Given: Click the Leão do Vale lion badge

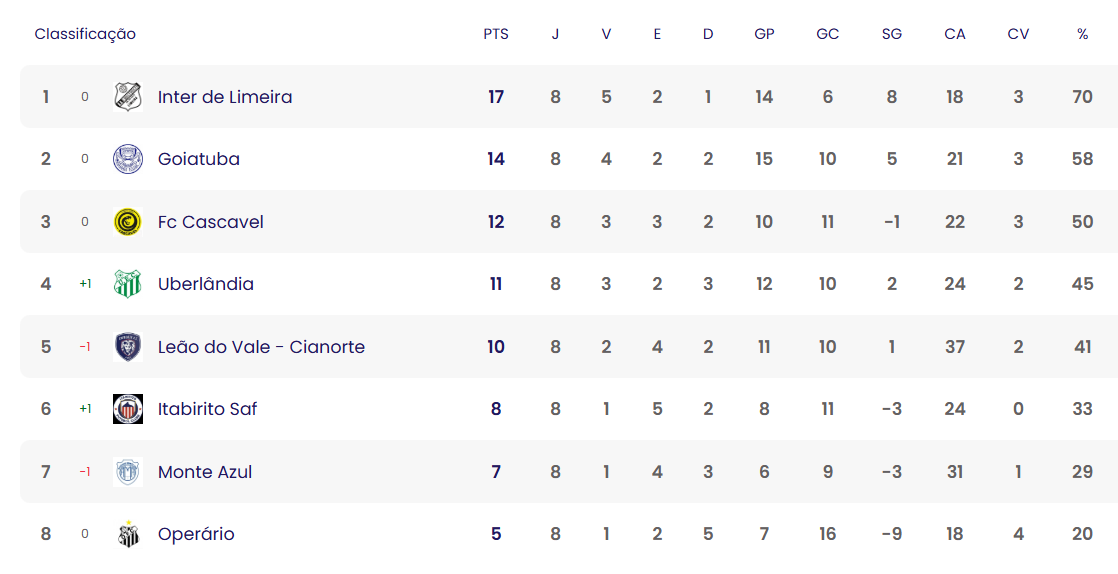Looking at the screenshot, I should (128, 347).
